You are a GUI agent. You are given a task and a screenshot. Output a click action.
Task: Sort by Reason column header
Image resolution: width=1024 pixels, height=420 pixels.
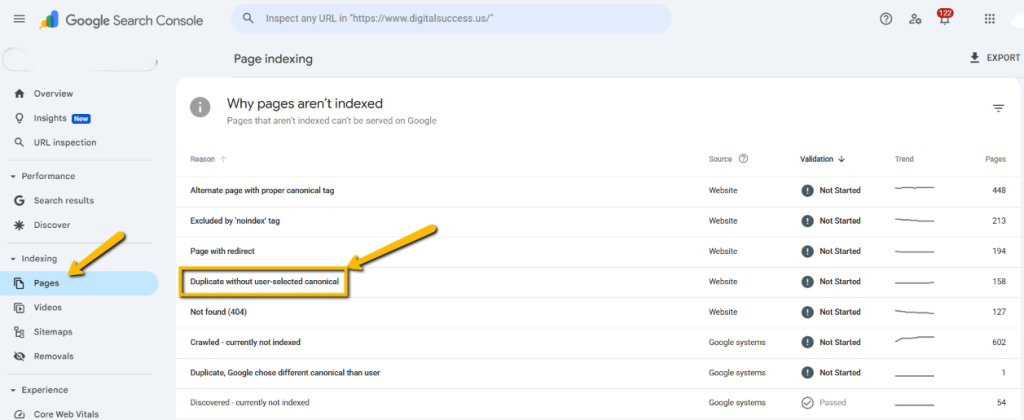(209, 159)
